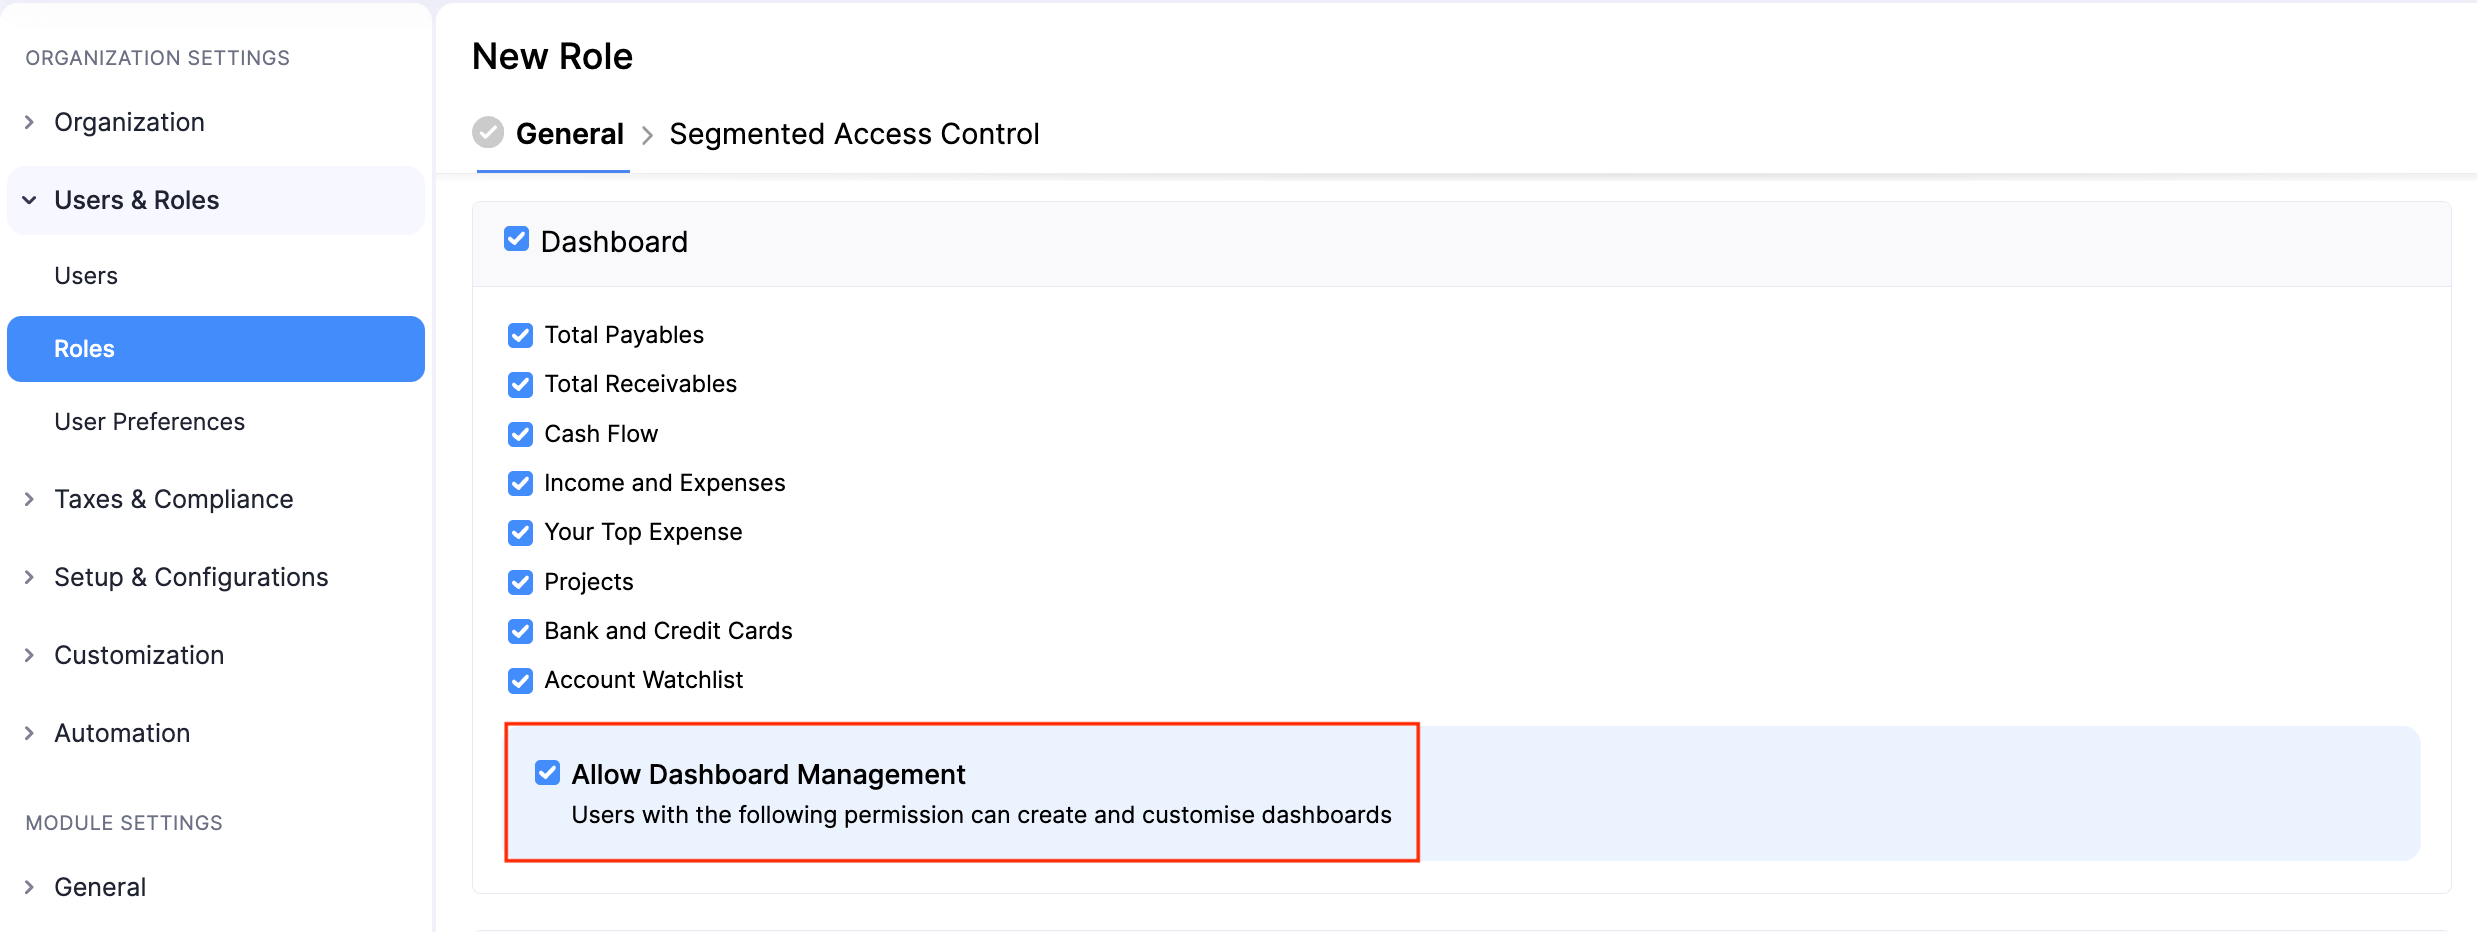
Task: Toggle the Dashboard master checkbox
Action: (x=516, y=239)
